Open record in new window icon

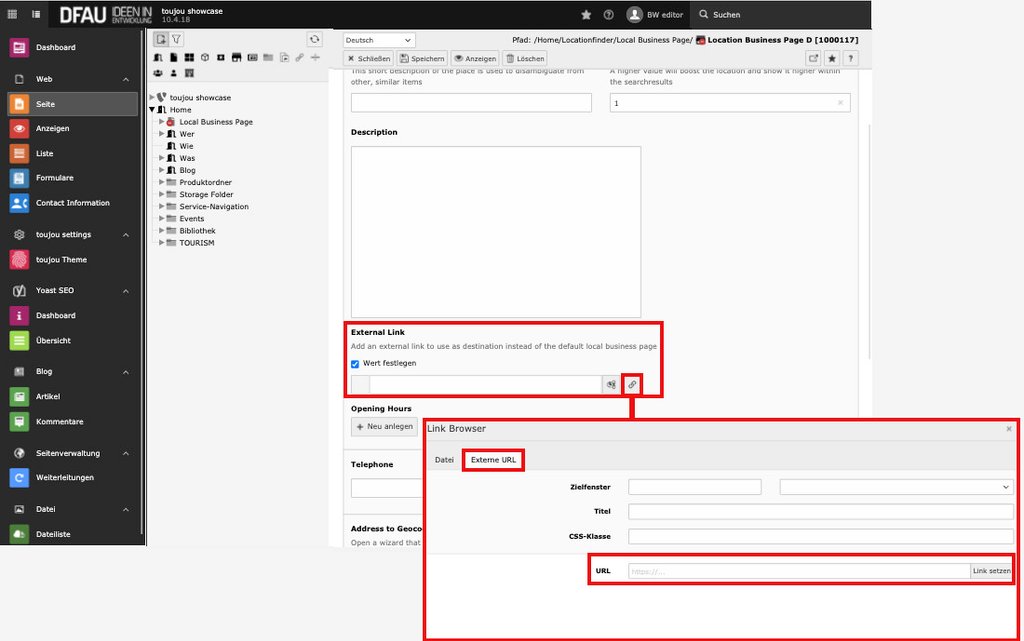pos(813,58)
